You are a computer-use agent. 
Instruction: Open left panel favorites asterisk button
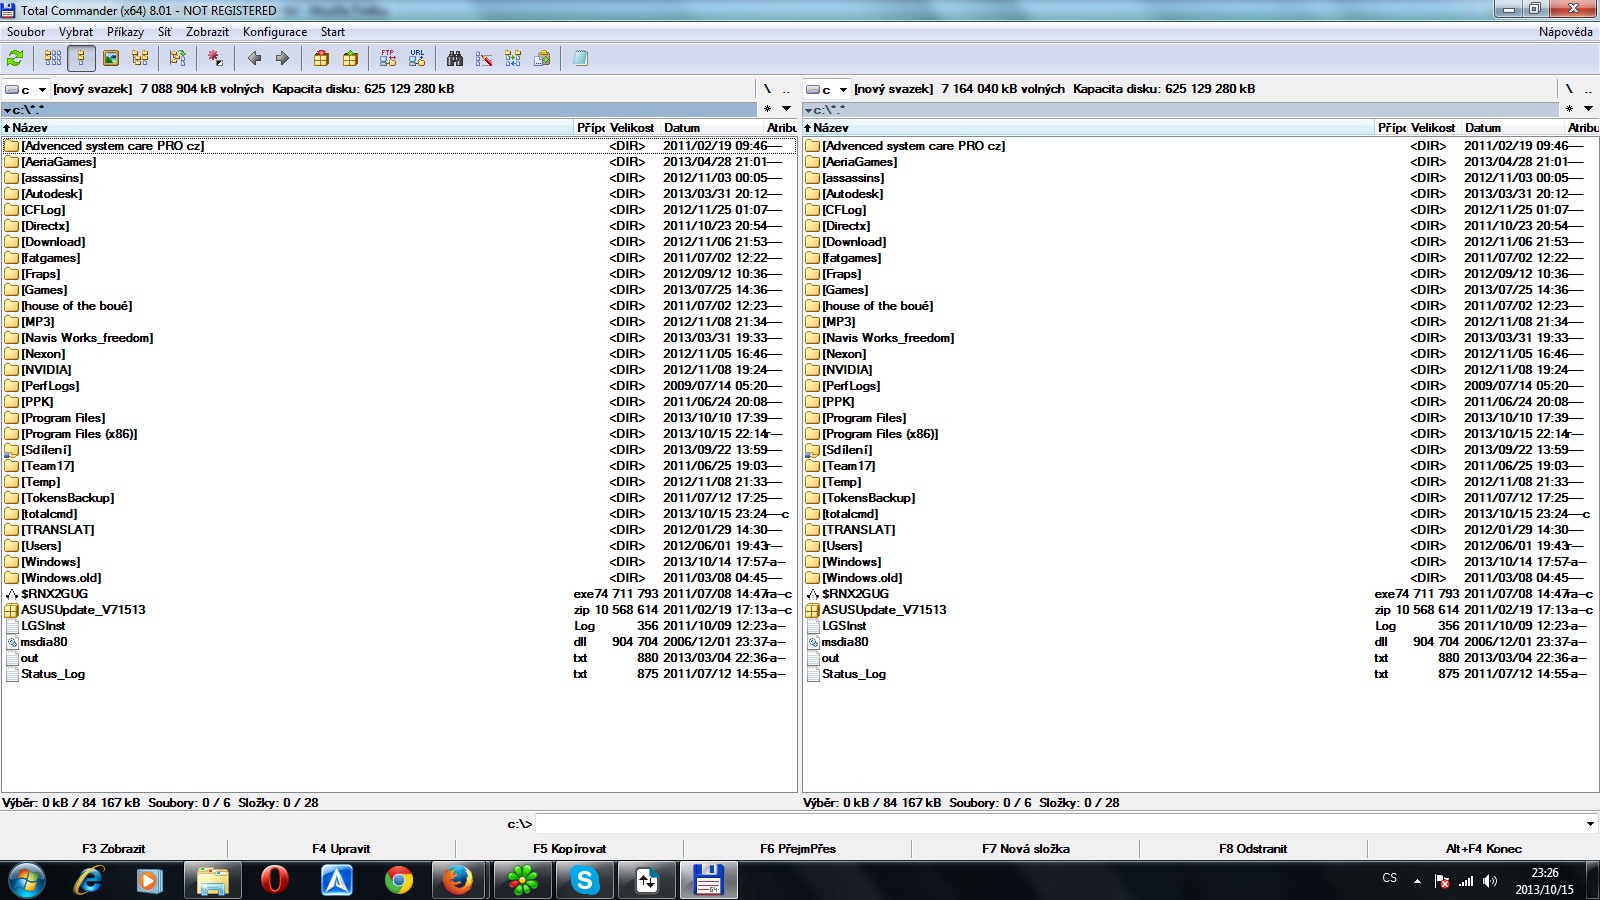click(768, 109)
